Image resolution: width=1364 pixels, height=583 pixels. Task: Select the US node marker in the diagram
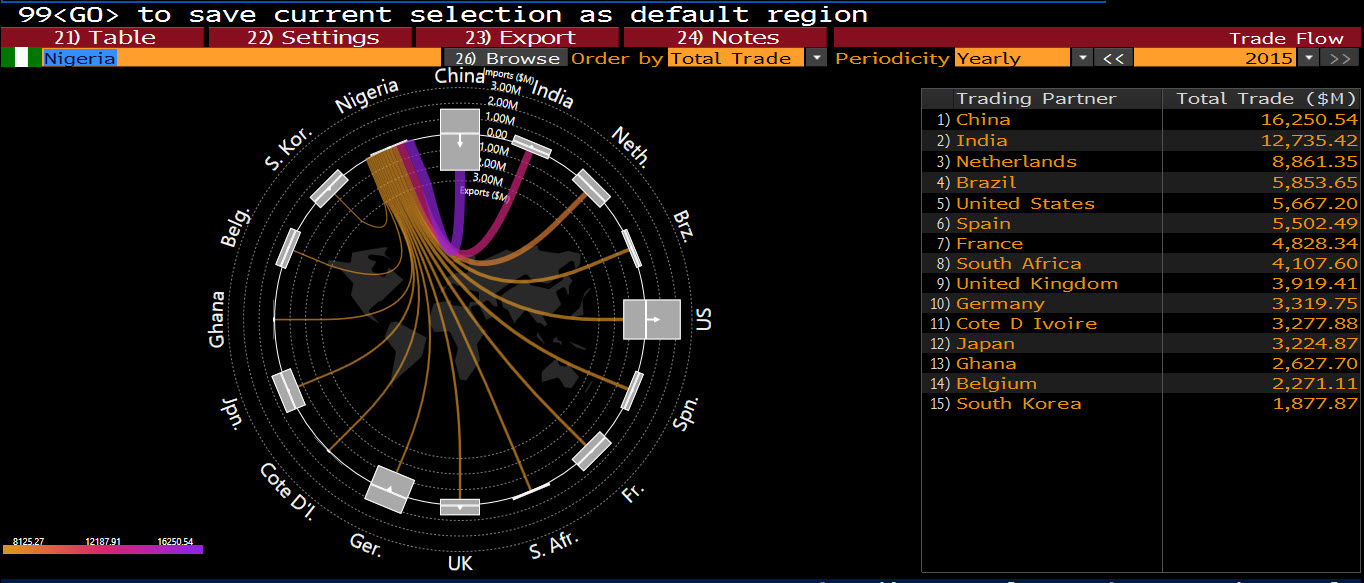tap(651, 320)
